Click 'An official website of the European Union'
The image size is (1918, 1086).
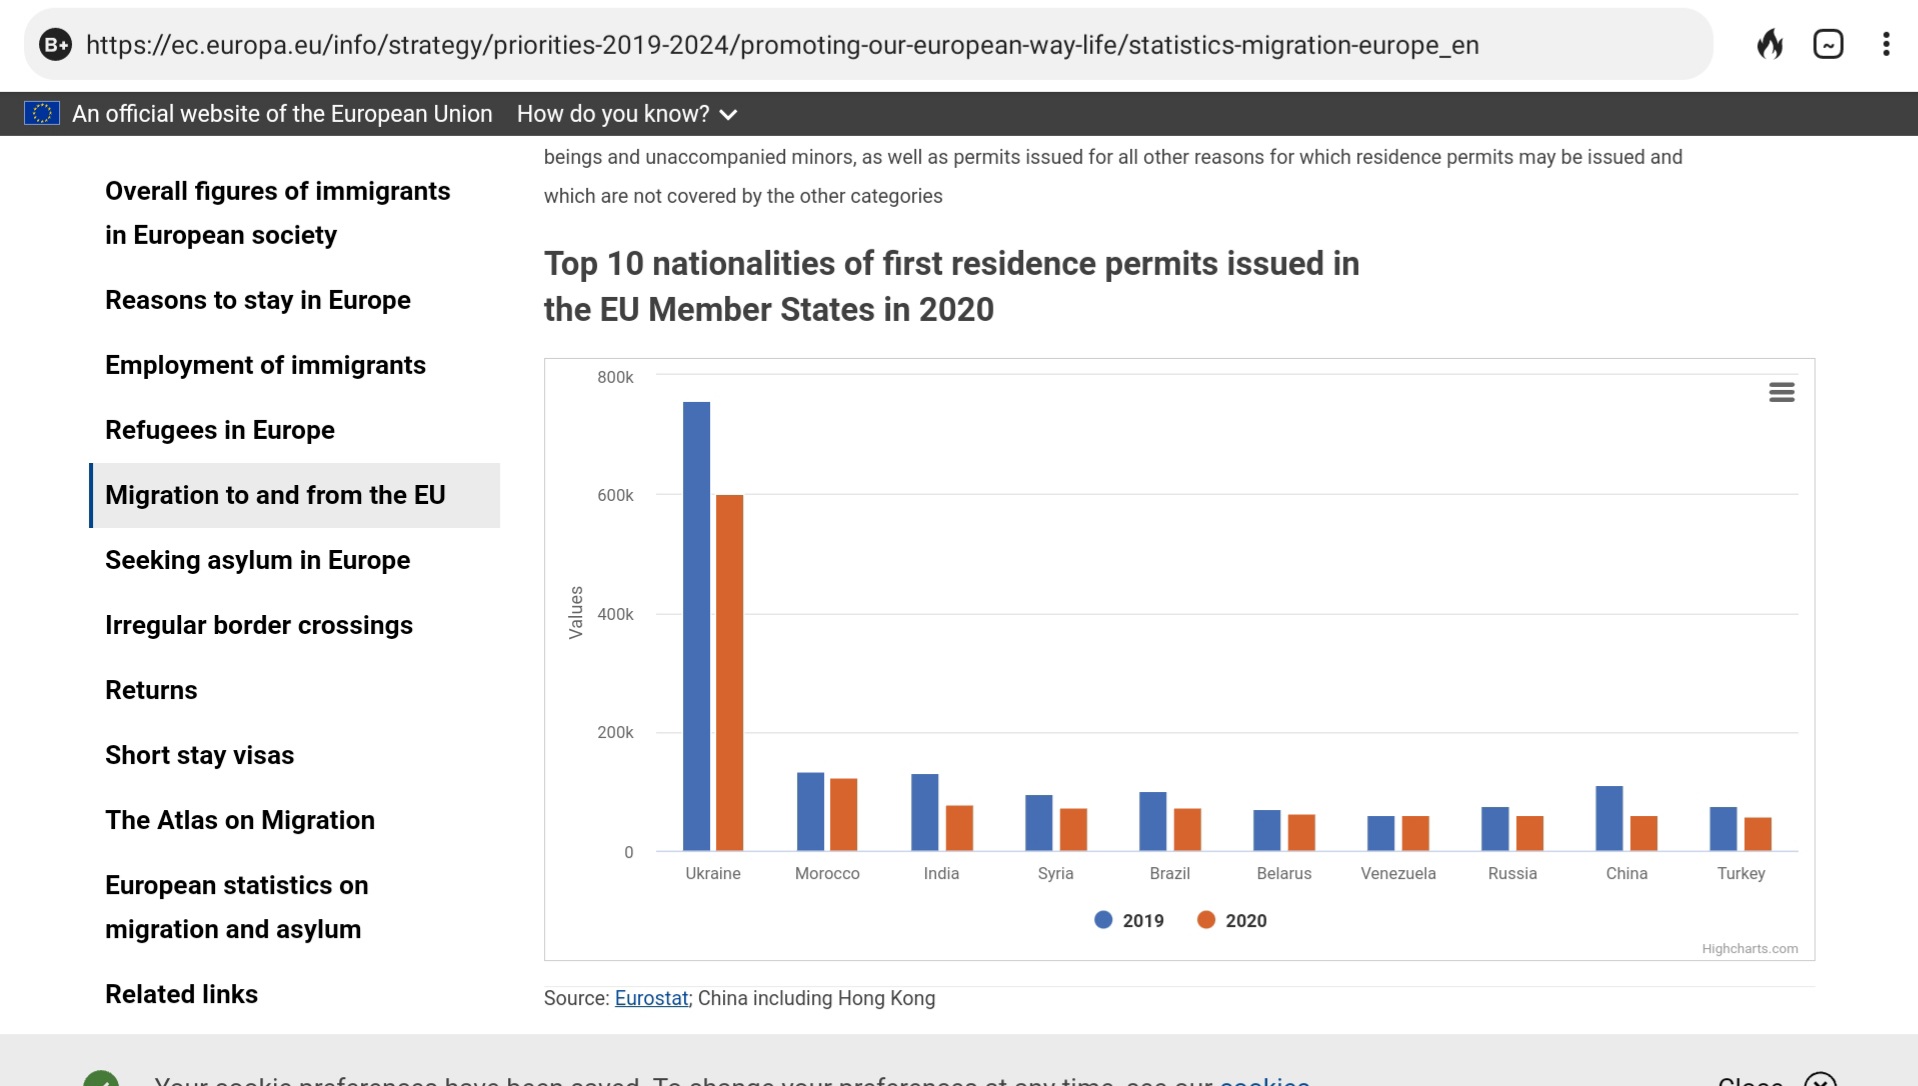(x=282, y=114)
